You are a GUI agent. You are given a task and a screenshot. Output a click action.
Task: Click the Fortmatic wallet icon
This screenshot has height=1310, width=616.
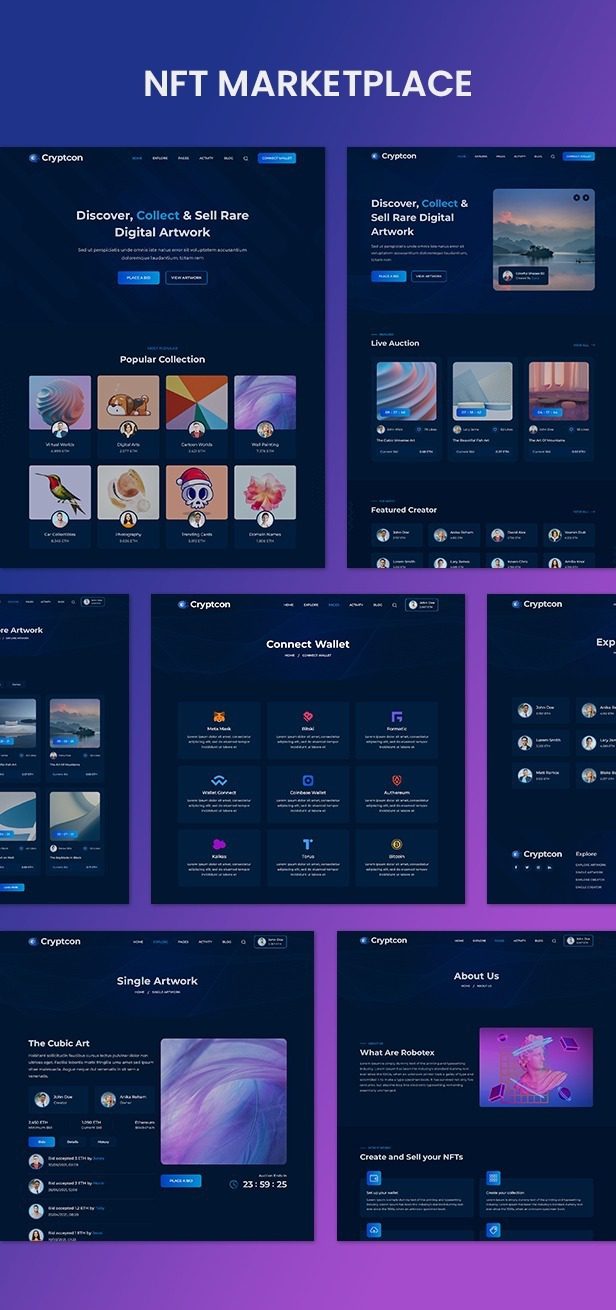[397, 717]
